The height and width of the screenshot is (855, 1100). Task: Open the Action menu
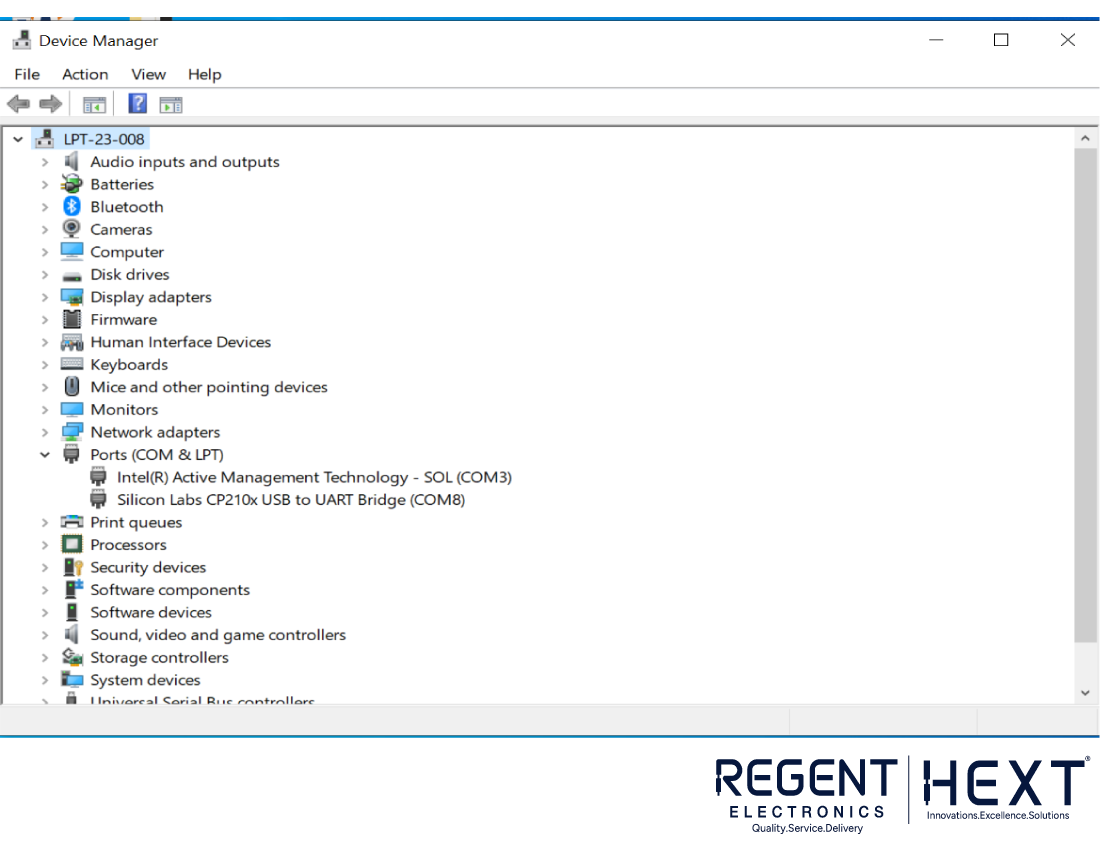point(85,74)
